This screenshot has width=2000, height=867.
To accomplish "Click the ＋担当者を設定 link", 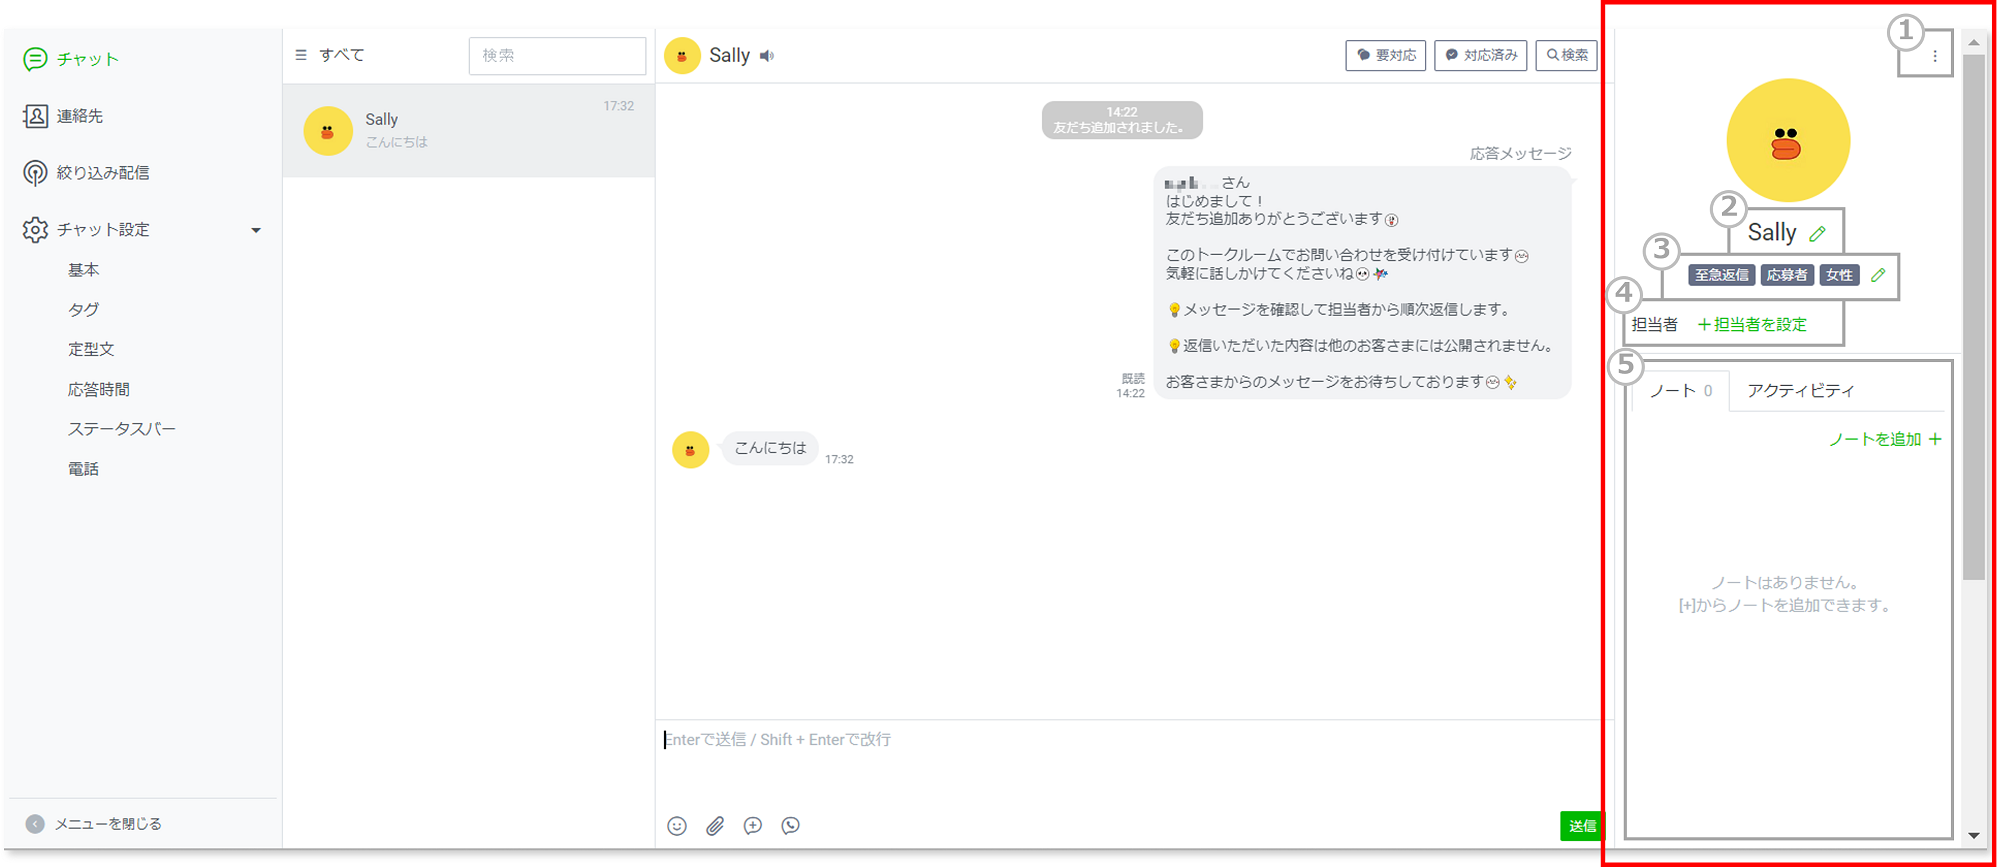I will tap(1752, 325).
